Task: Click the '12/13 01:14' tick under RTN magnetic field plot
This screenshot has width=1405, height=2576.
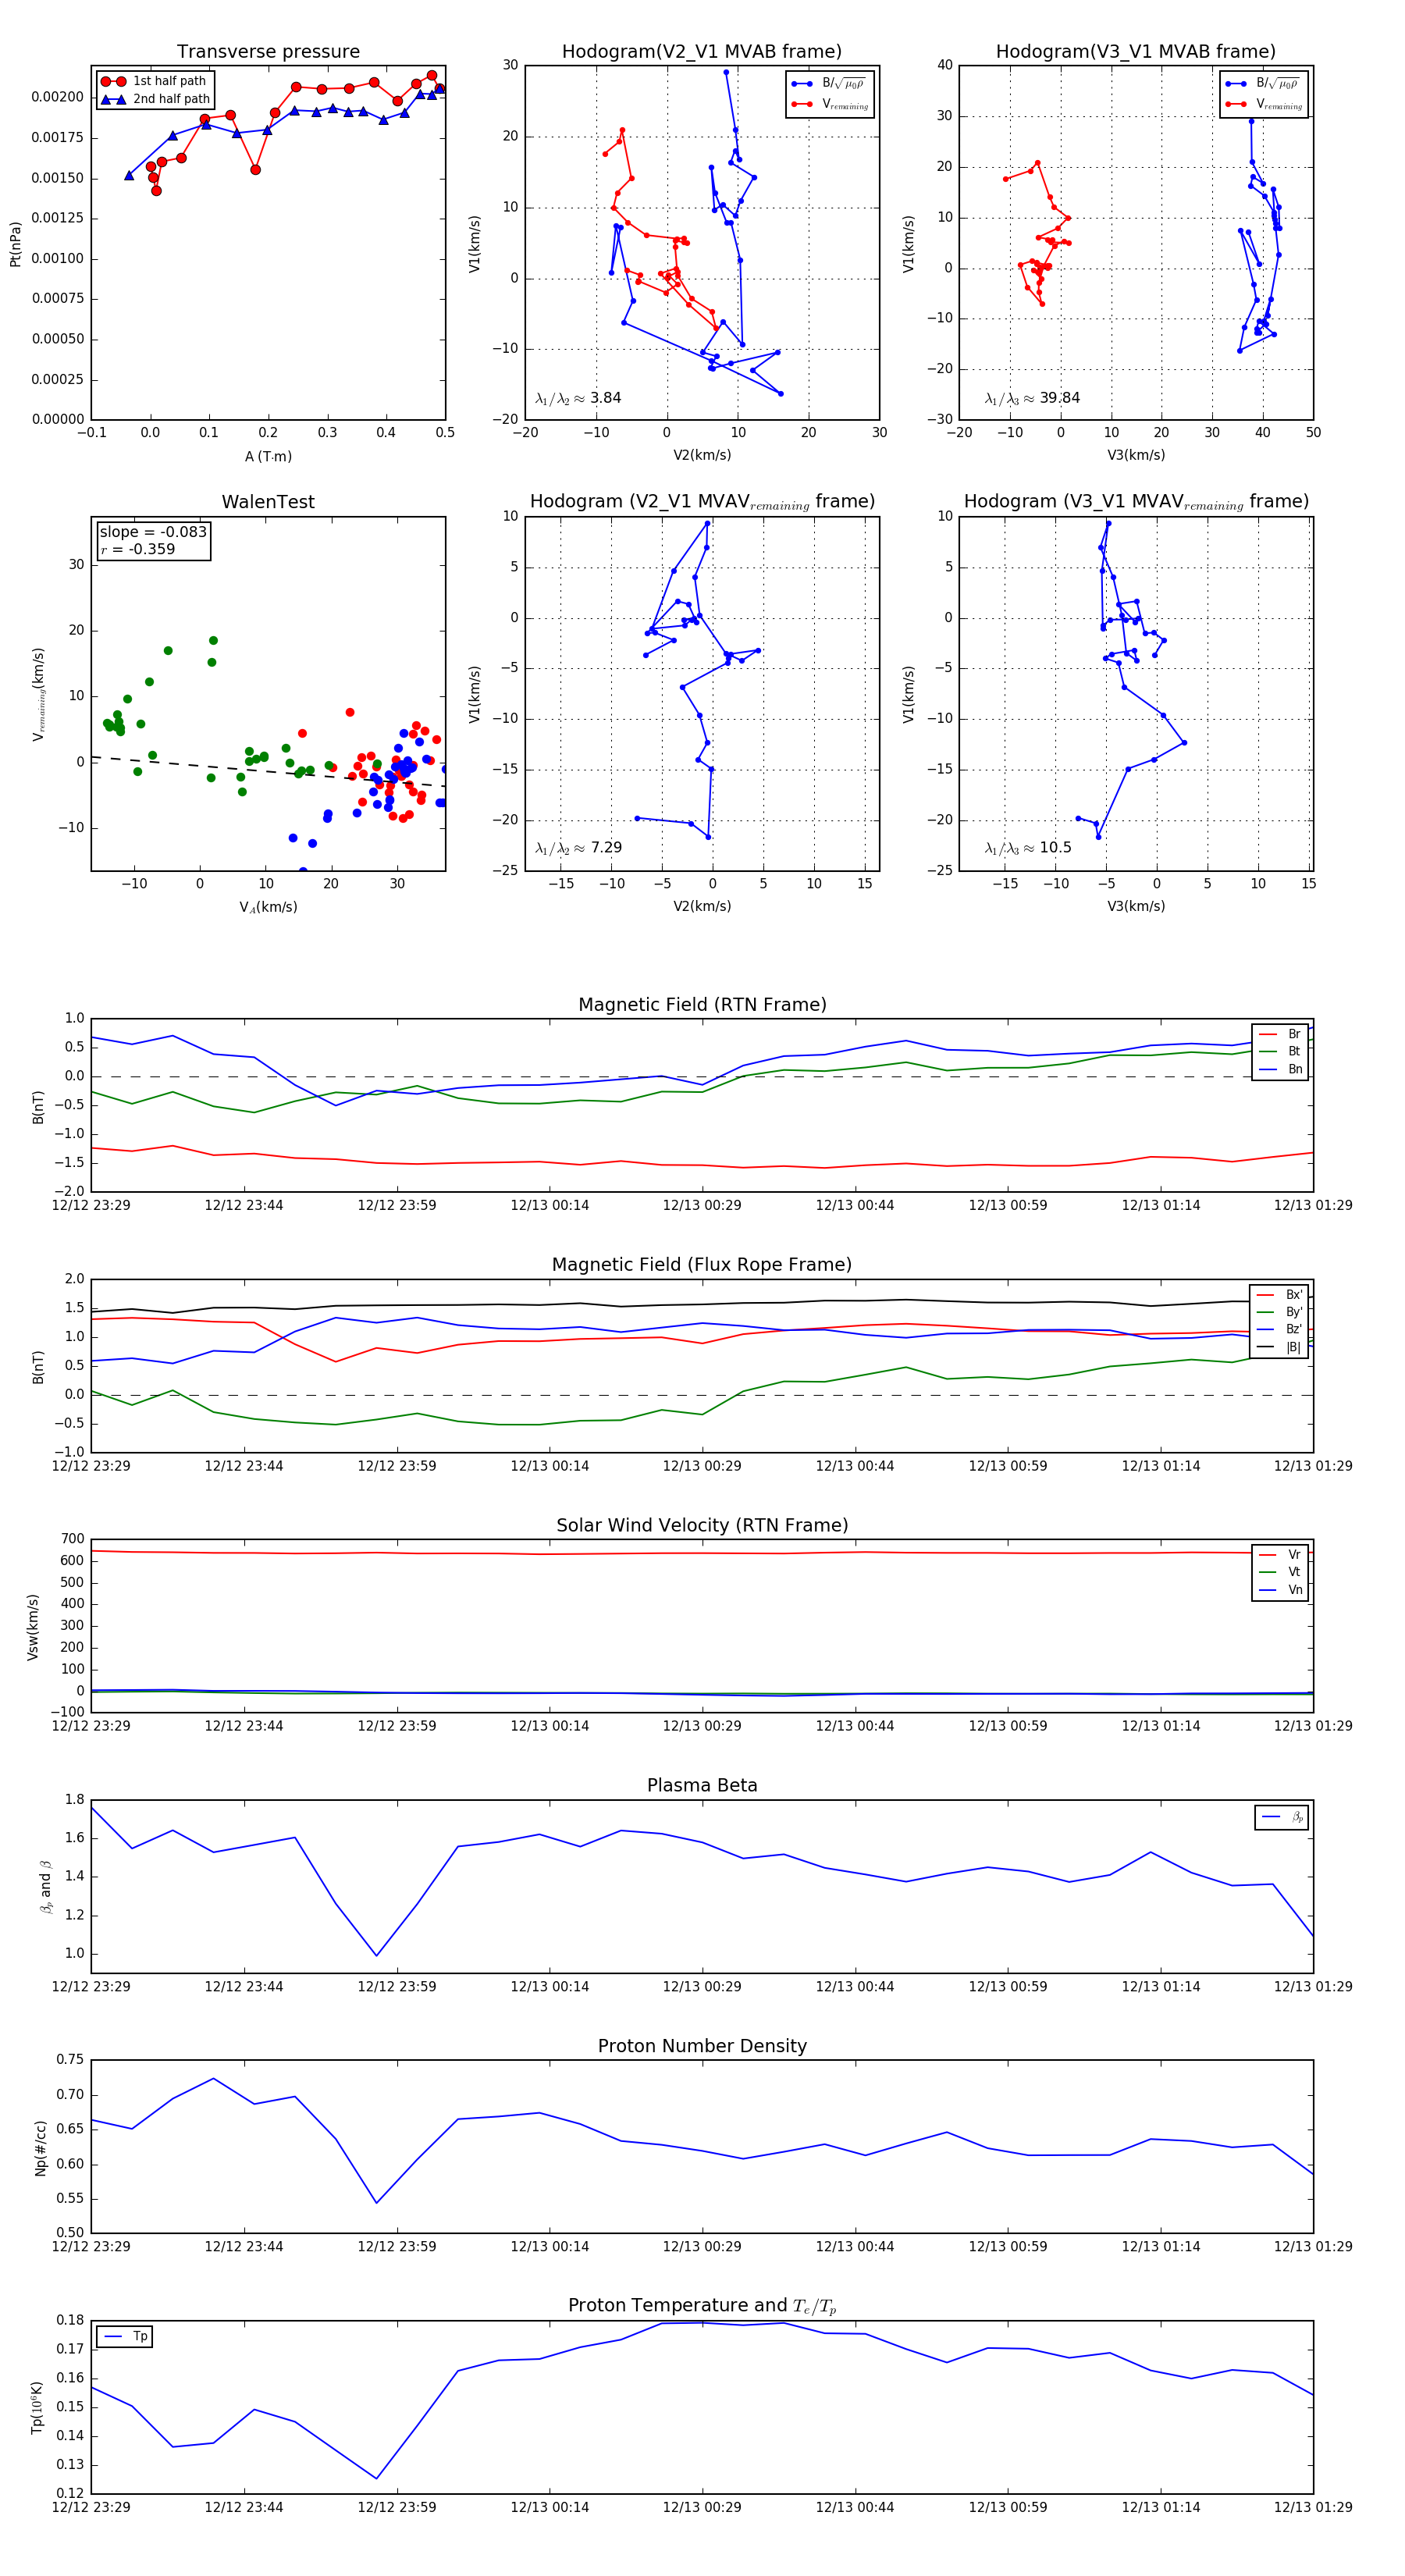Action: (1161, 1205)
